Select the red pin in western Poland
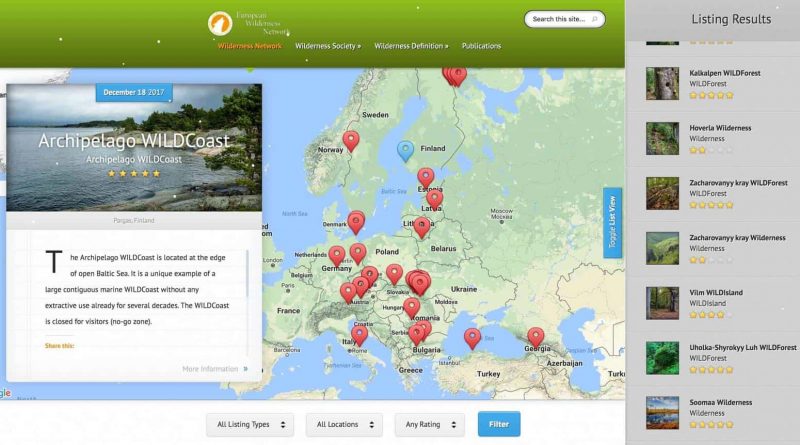This screenshot has width=800, height=445. click(x=358, y=254)
